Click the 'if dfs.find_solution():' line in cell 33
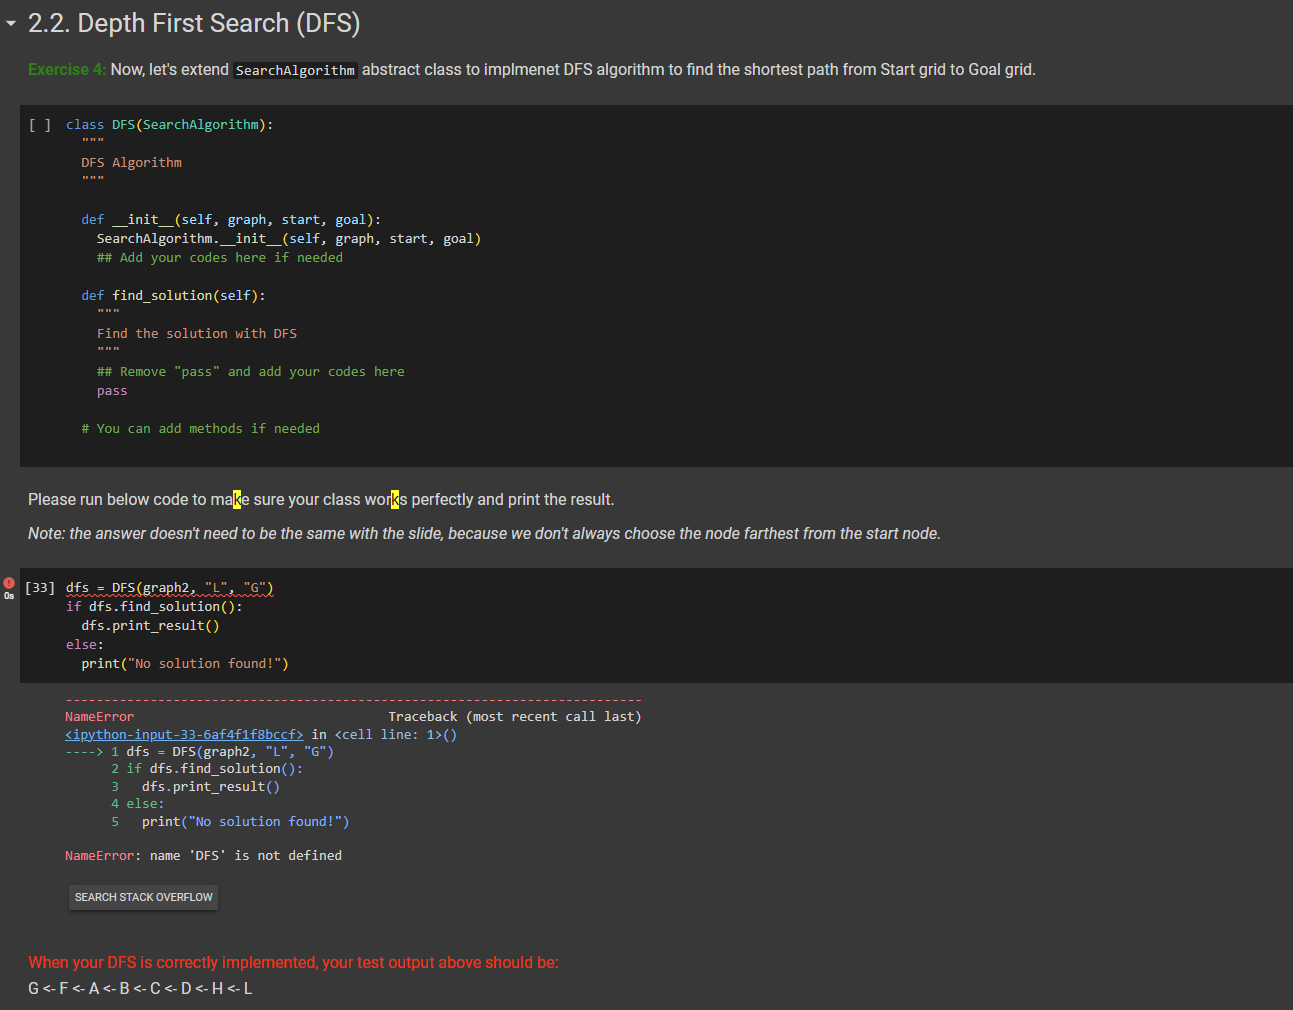This screenshot has height=1010, width=1293. [154, 607]
